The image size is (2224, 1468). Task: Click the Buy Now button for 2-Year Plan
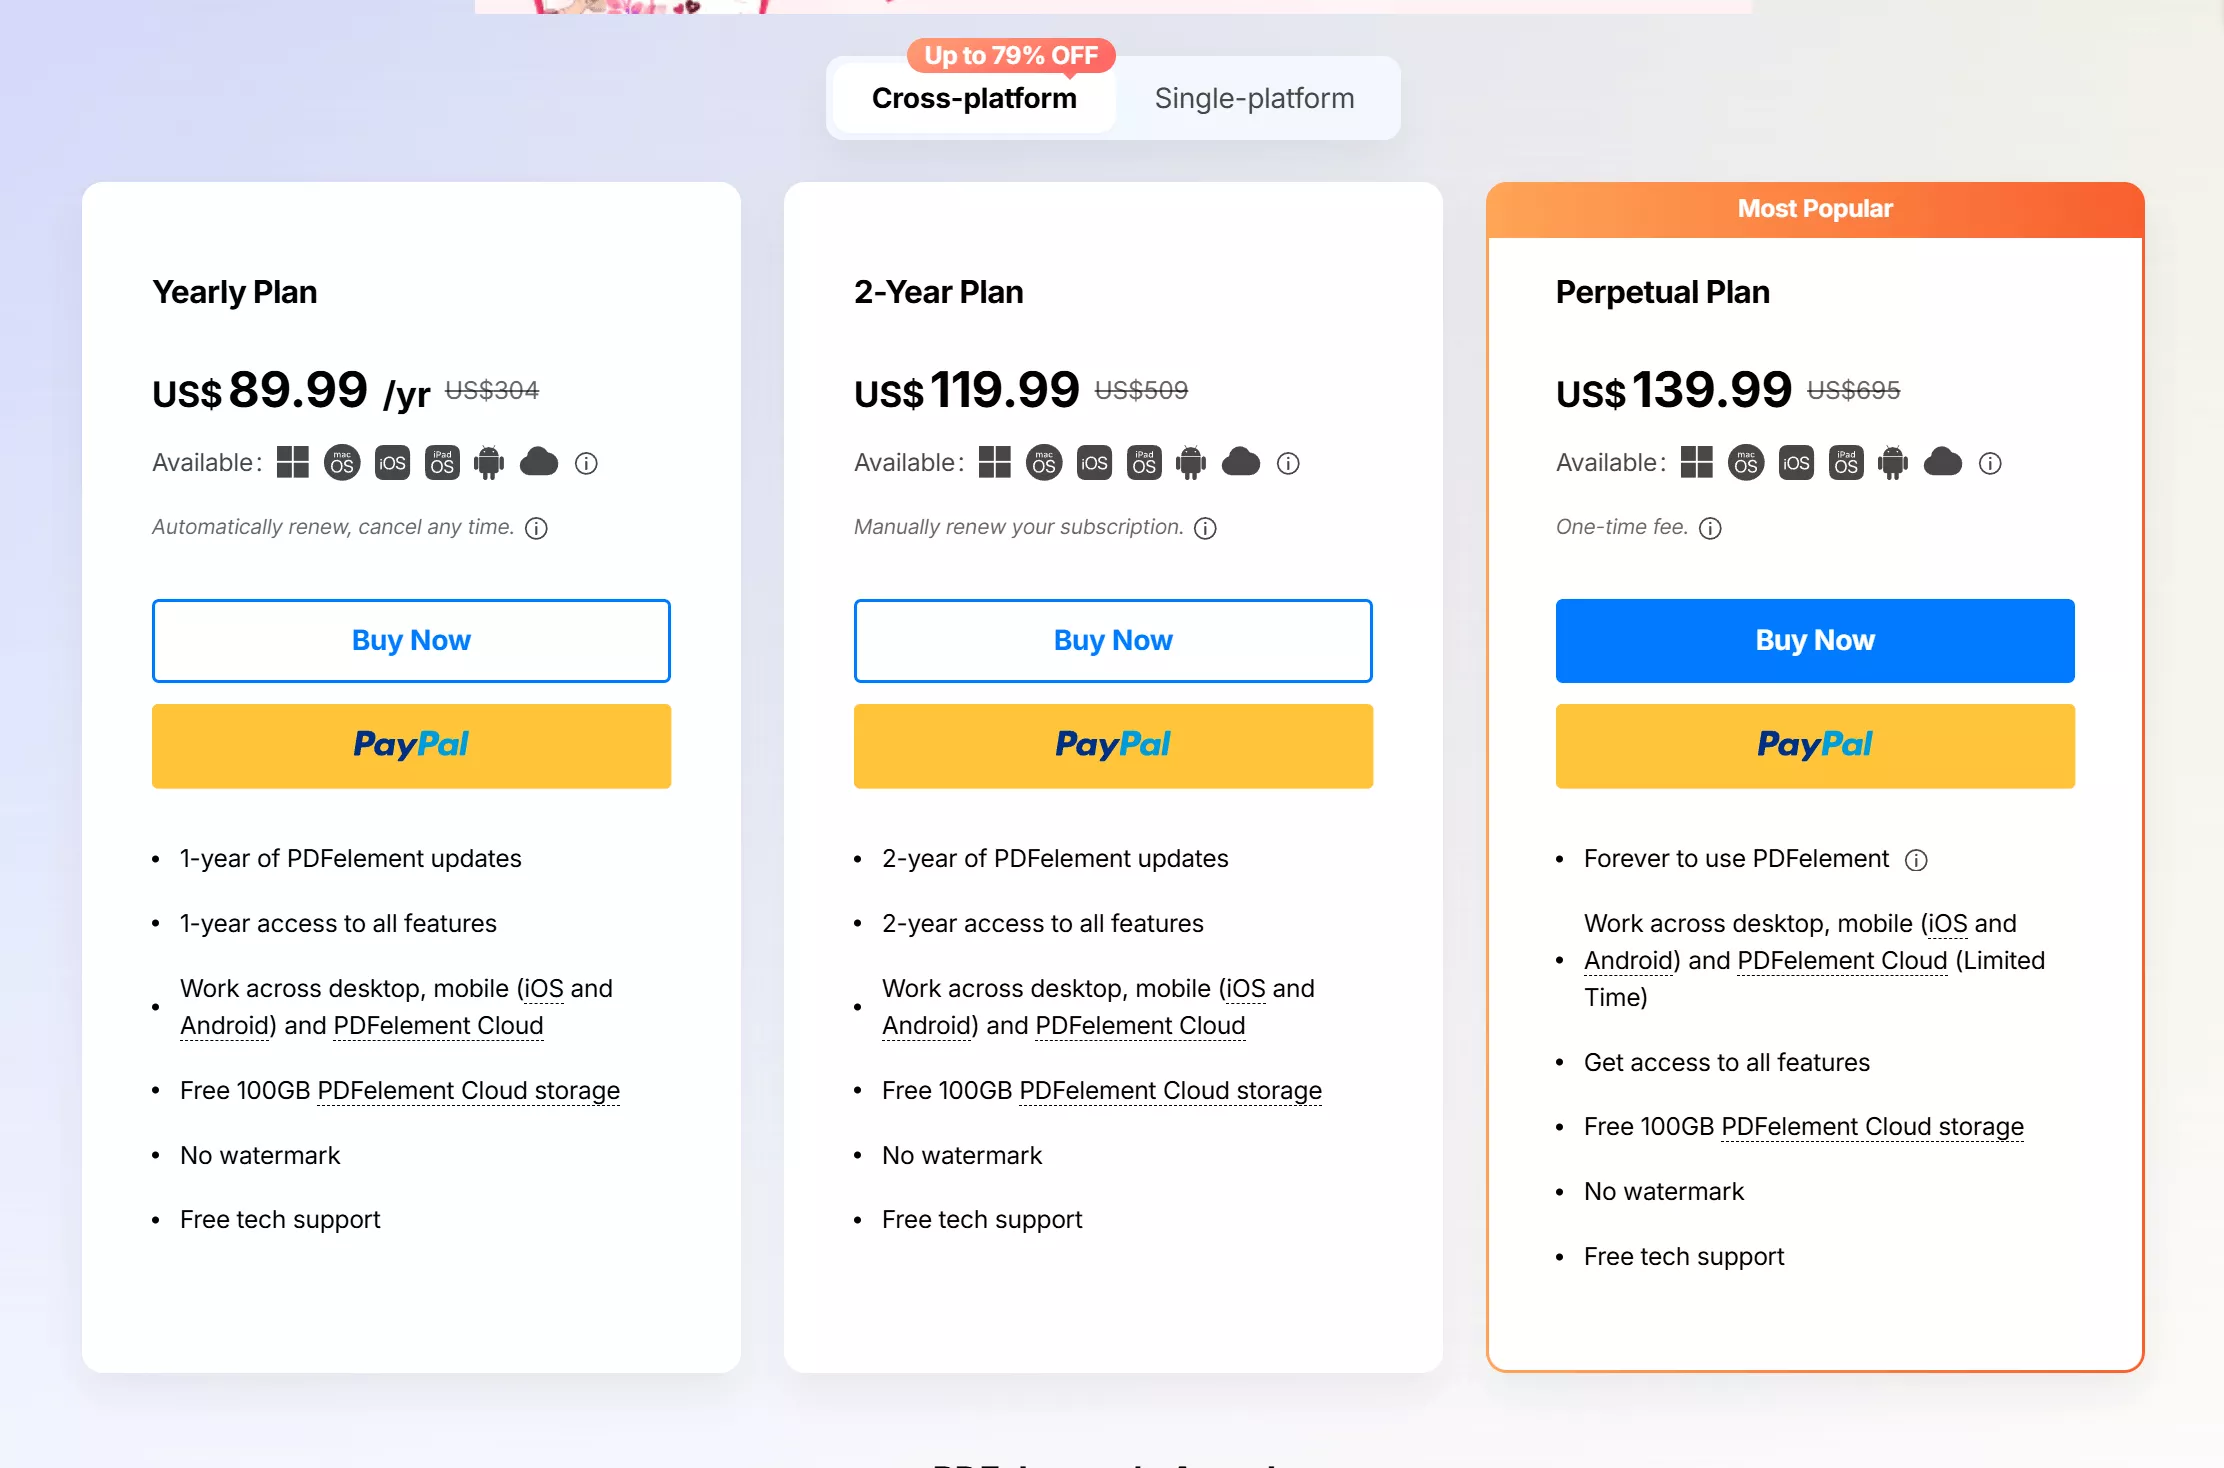(1113, 641)
